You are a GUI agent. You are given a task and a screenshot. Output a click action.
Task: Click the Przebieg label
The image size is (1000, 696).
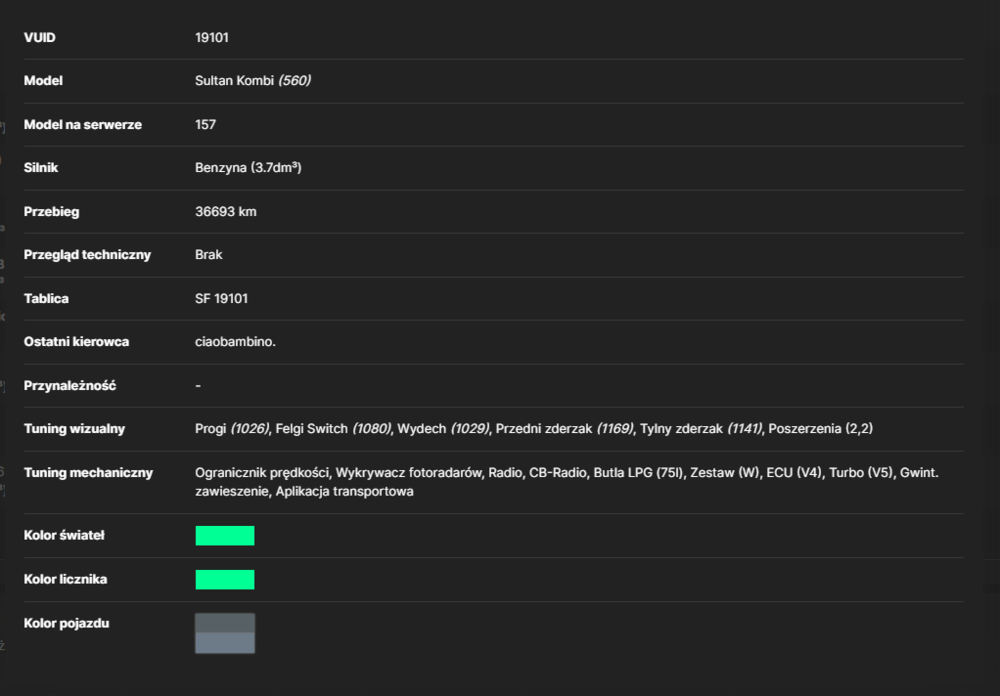pos(51,212)
